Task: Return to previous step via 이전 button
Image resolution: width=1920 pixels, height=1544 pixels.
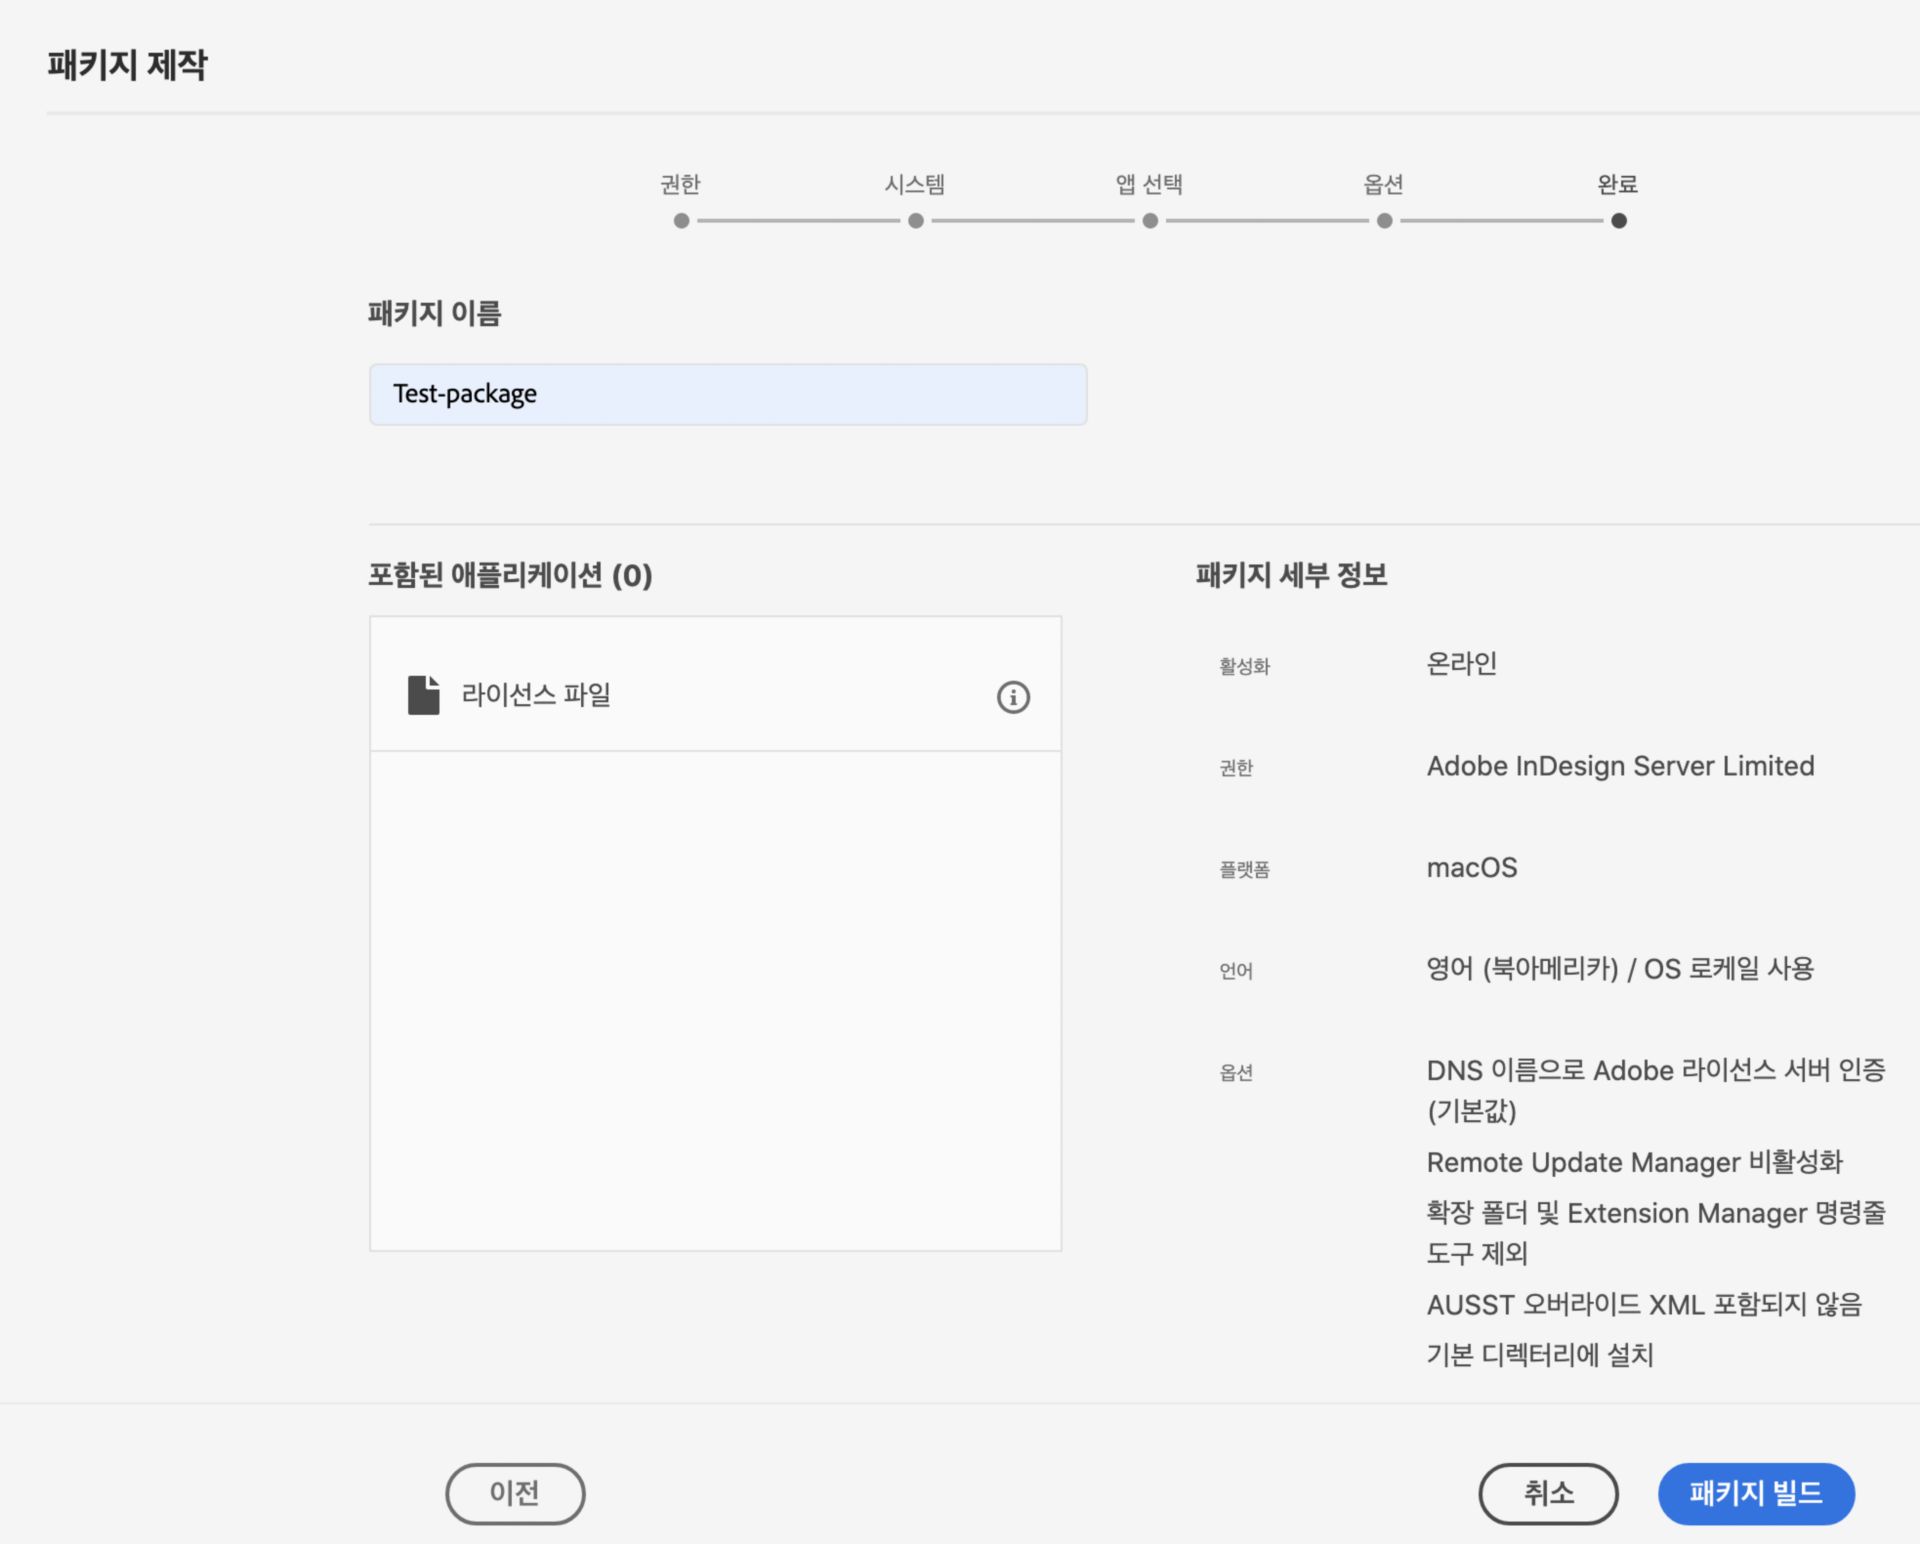Action: point(514,1493)
